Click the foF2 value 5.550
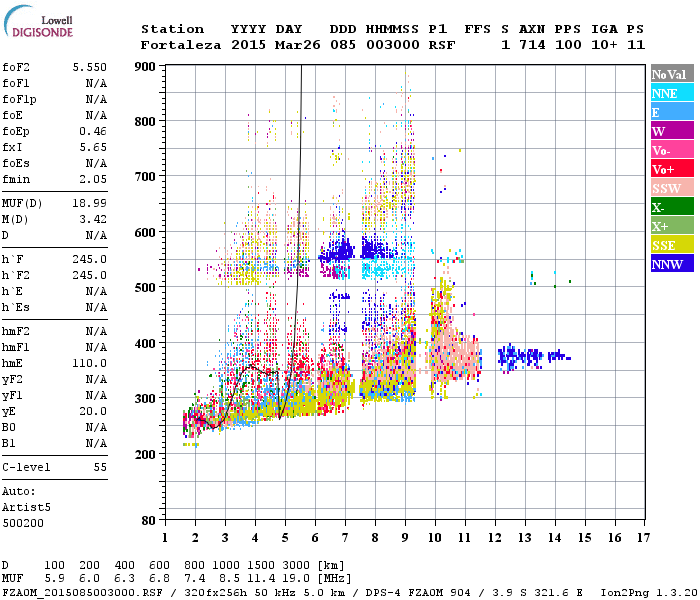This screenshot has height=600, width=700. (x=90, y=67)
